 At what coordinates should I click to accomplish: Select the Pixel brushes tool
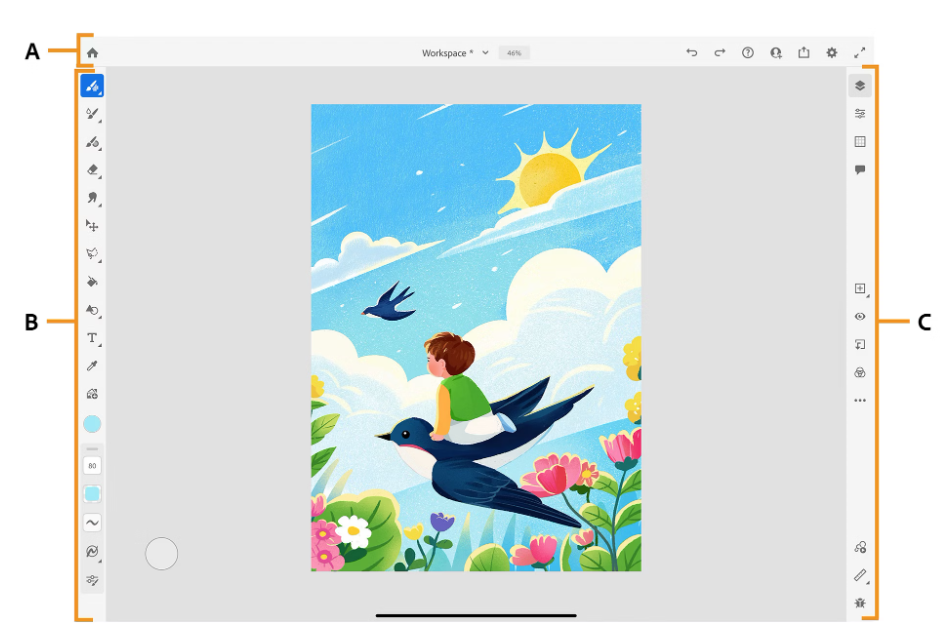point(92,86)
